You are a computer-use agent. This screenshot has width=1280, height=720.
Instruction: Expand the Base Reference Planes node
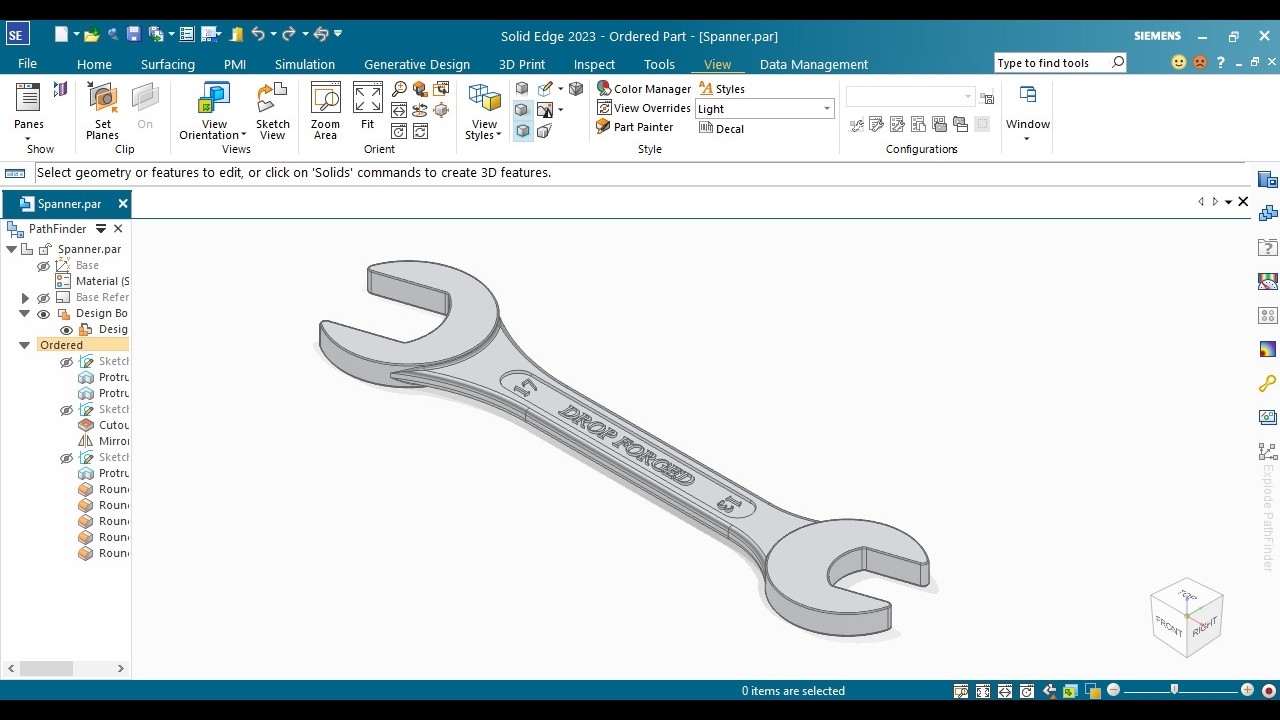pos(25,298)
